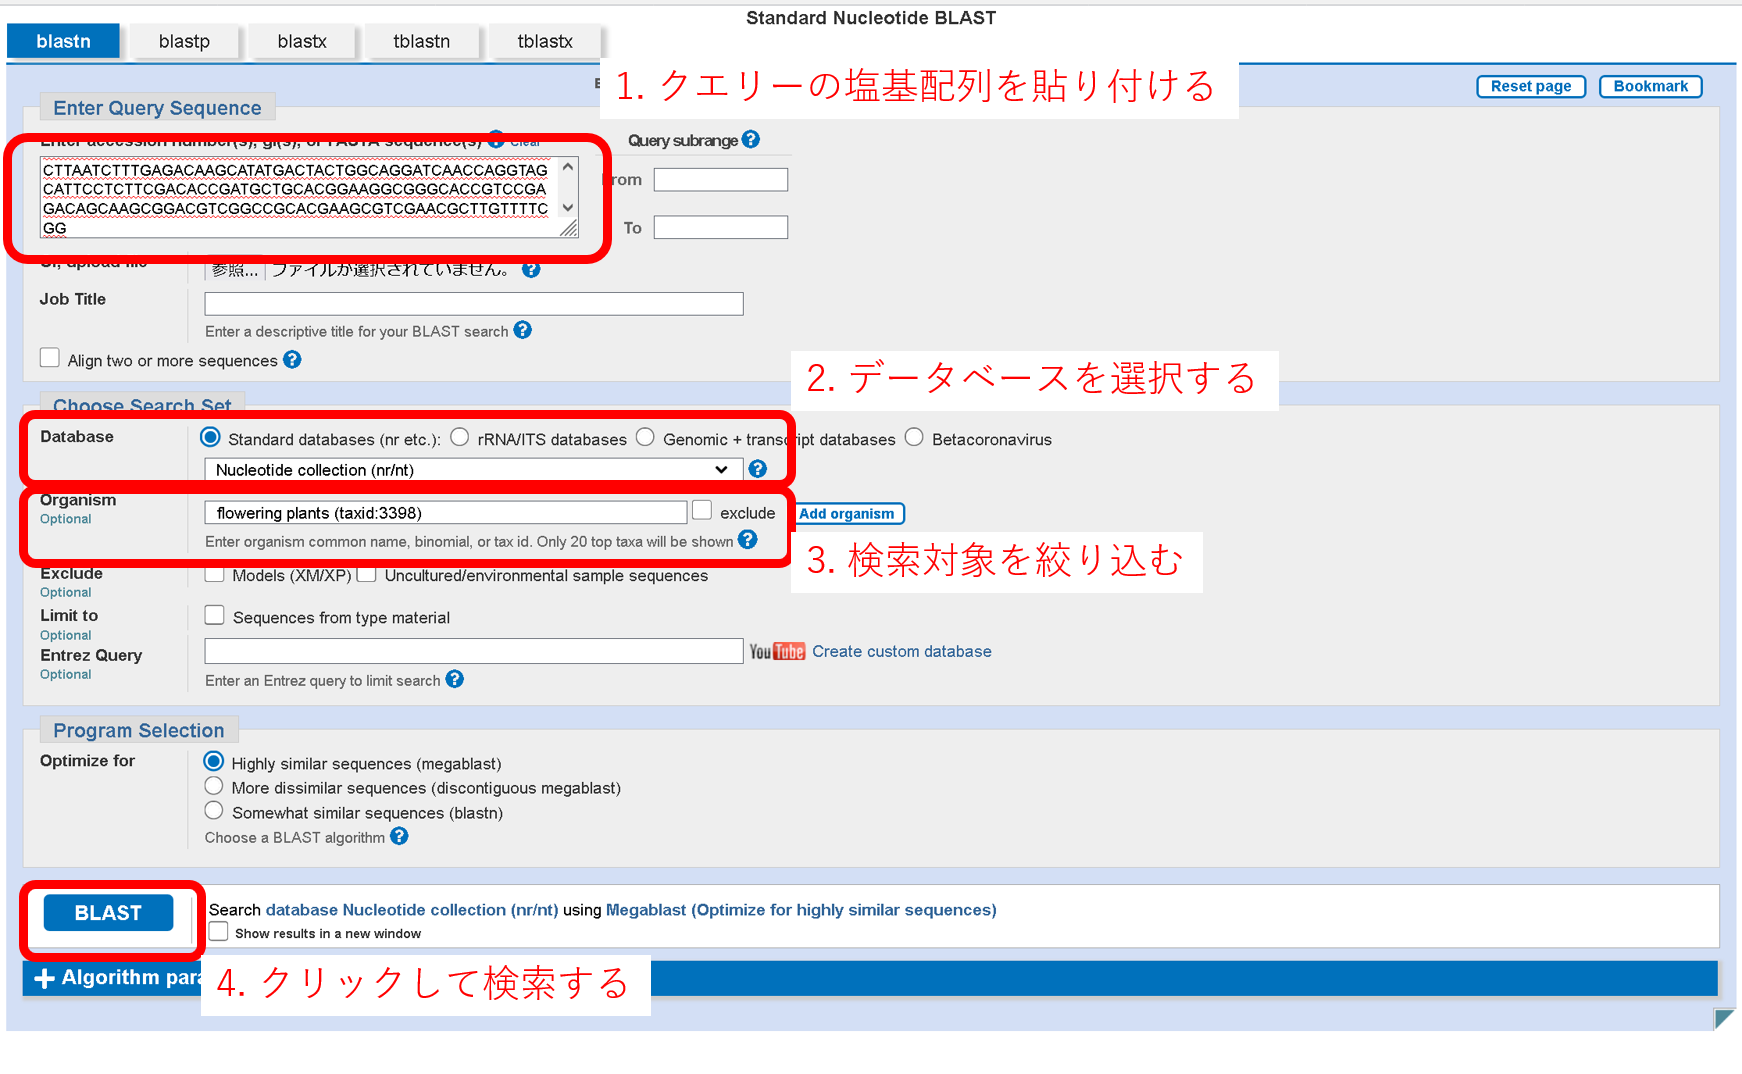Switch to the tblastx tab

tap(545, 41)
